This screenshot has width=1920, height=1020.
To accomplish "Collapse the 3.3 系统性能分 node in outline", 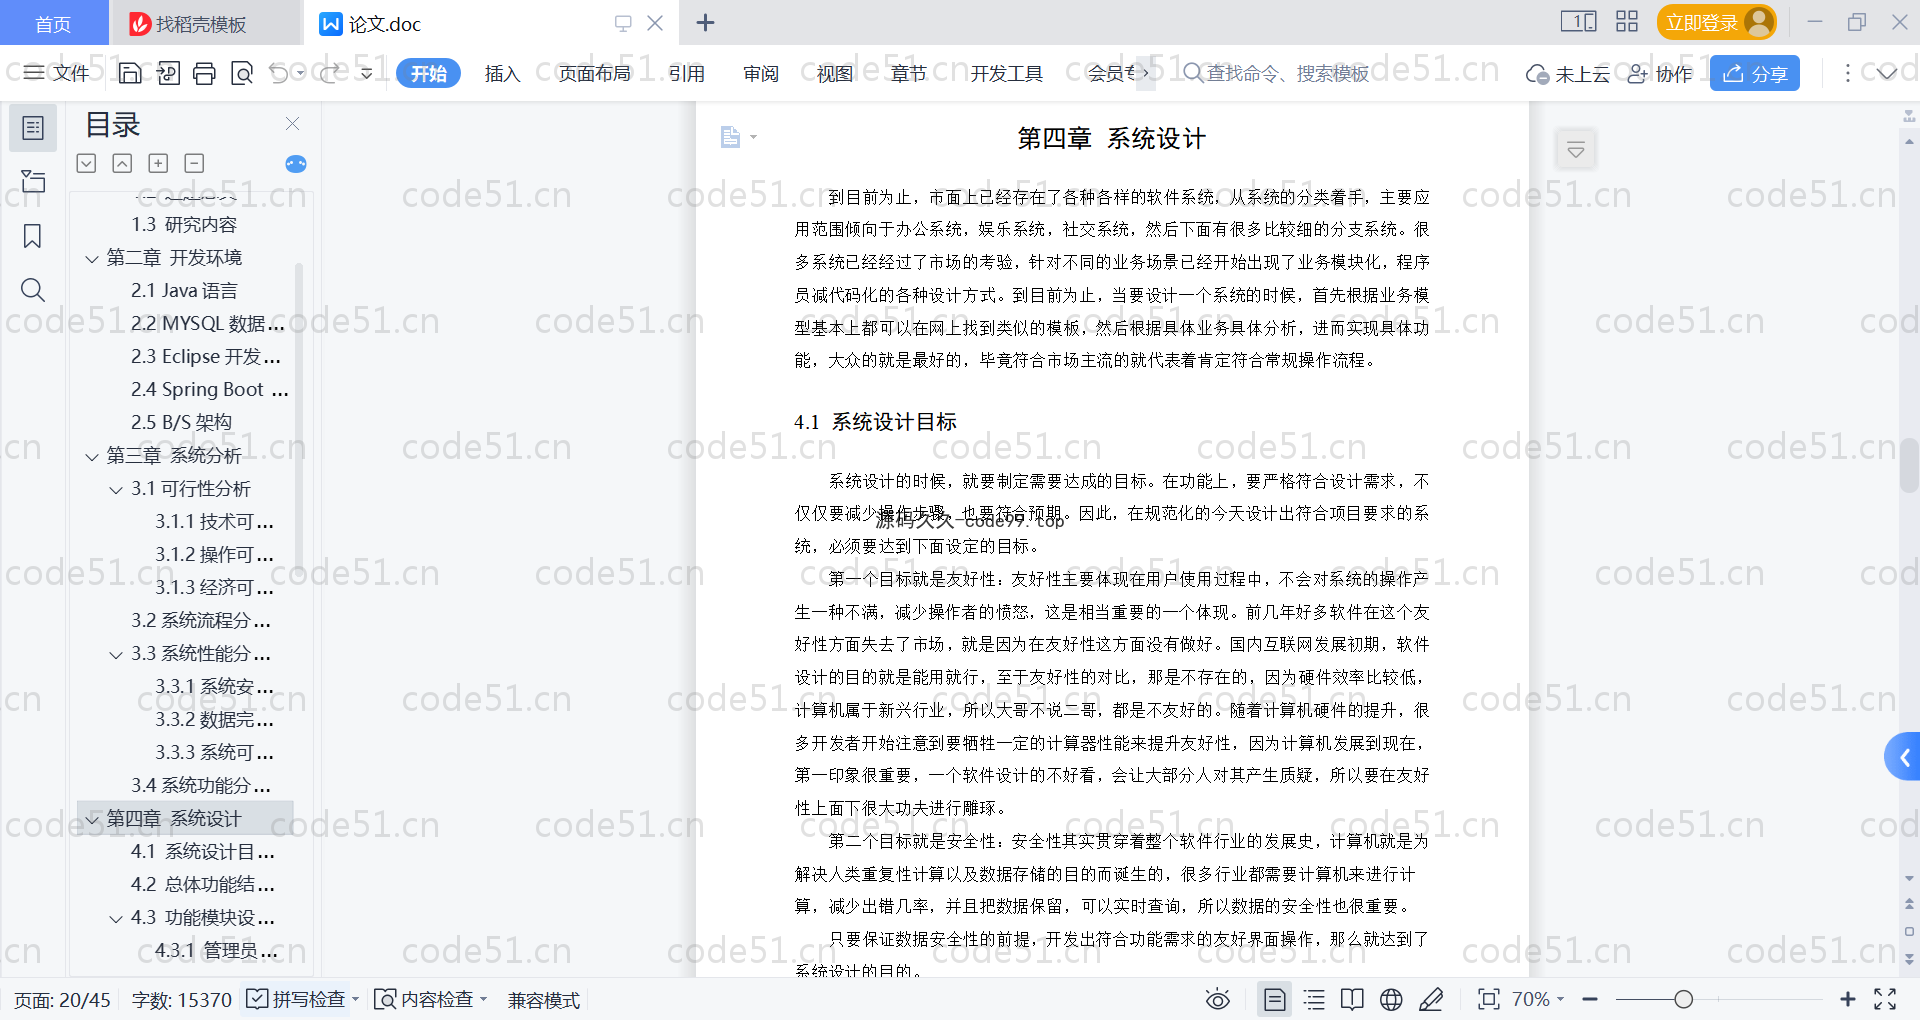I will (x=116, y=655).
